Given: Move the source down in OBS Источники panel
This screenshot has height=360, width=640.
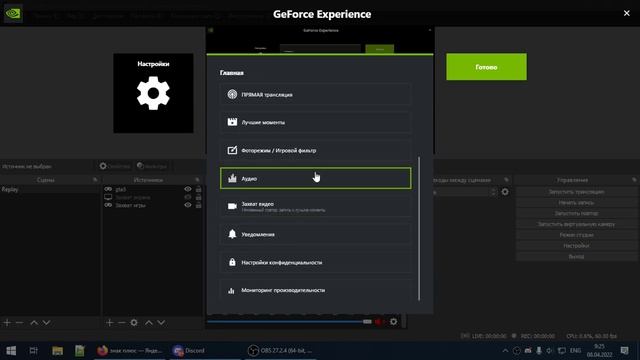Looking at the screenshot, I should click(161, 322).
